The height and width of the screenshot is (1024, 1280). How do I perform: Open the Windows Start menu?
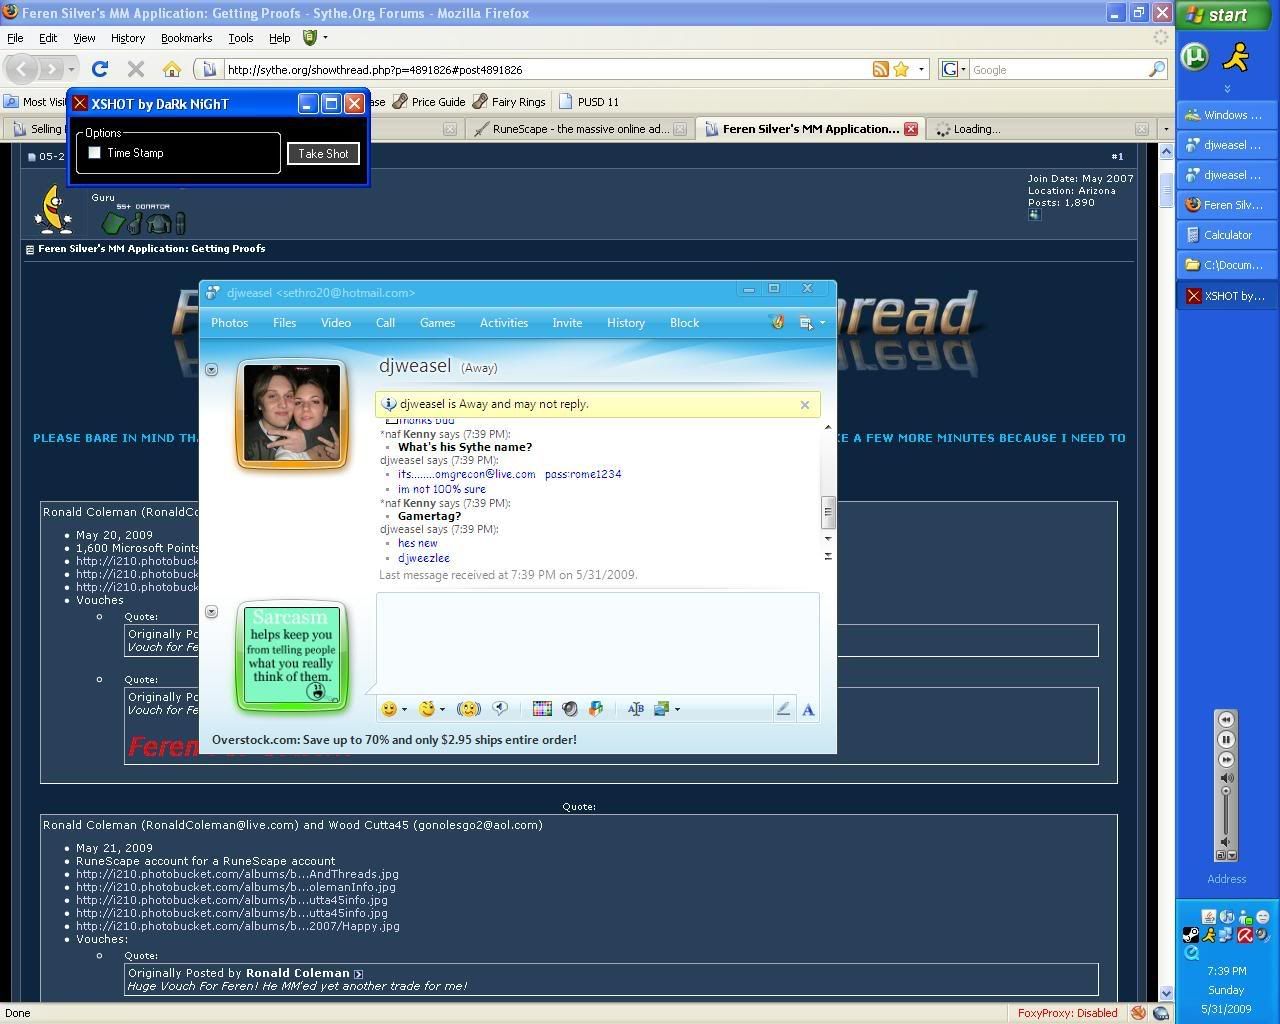1226,15
